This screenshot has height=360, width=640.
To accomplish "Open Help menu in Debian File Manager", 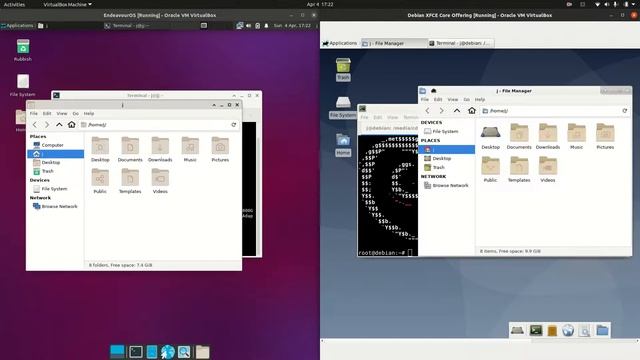I will click(x=480, y=99).
